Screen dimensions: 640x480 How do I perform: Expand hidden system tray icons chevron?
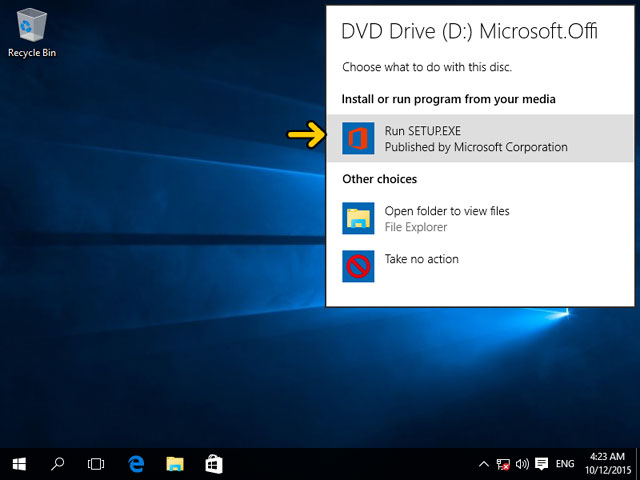pyautogui.click(x=484, y=464)
